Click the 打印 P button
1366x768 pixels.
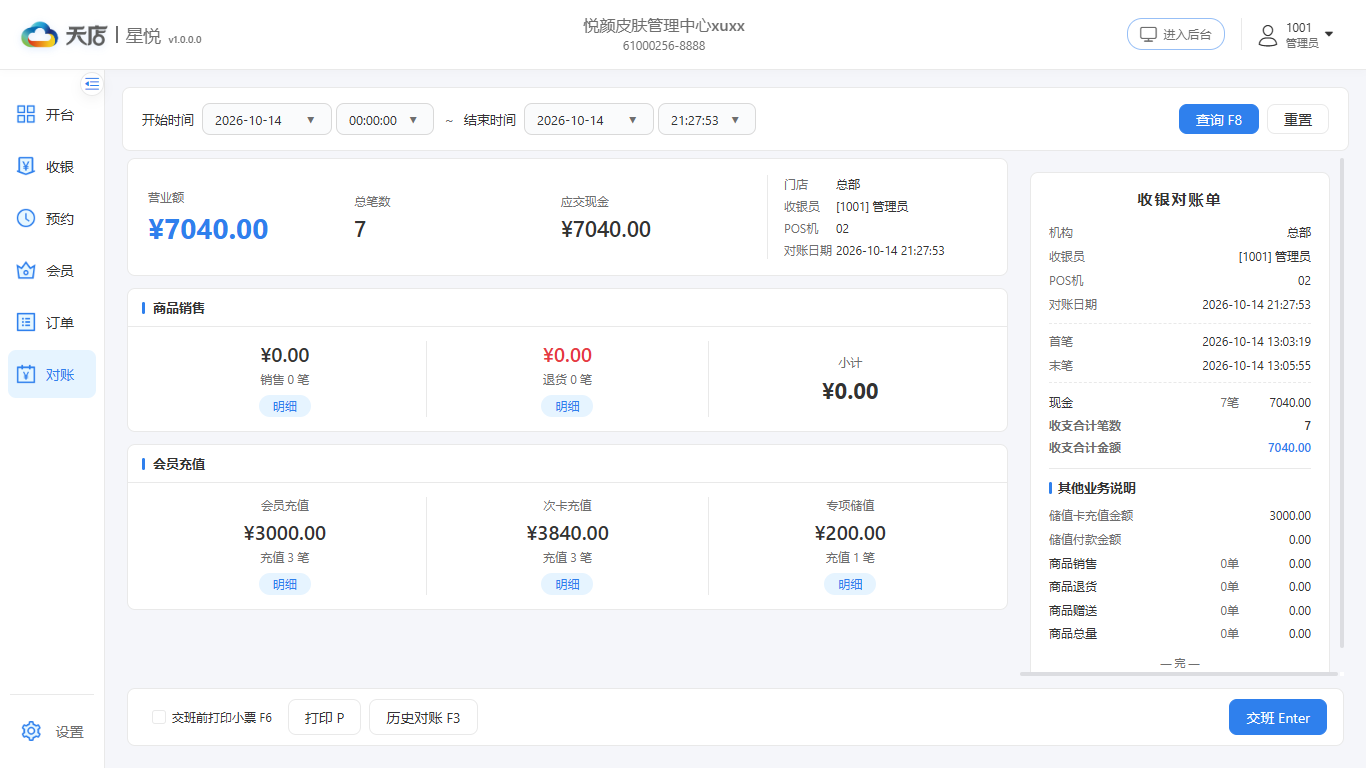point(325,717)
